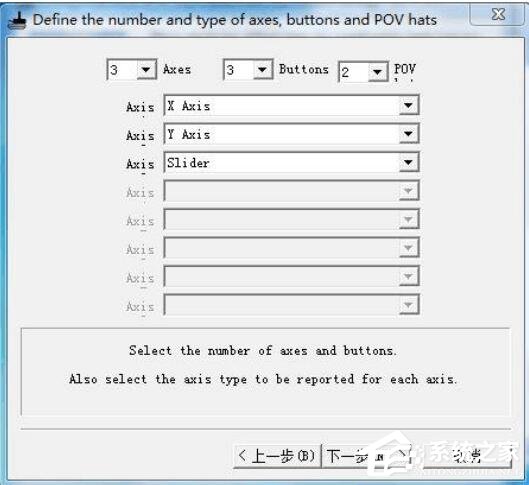Open the Buttons count dropdown arrow
Screen dimensions: 529x485
coord(262,70)
